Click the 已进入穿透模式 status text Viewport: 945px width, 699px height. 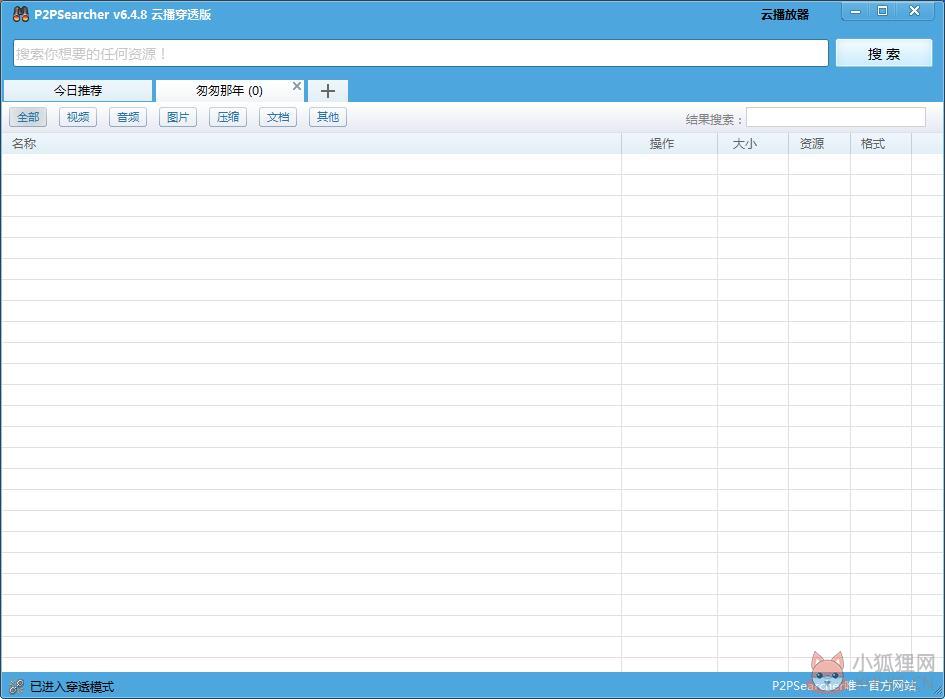tap(72, 686)
